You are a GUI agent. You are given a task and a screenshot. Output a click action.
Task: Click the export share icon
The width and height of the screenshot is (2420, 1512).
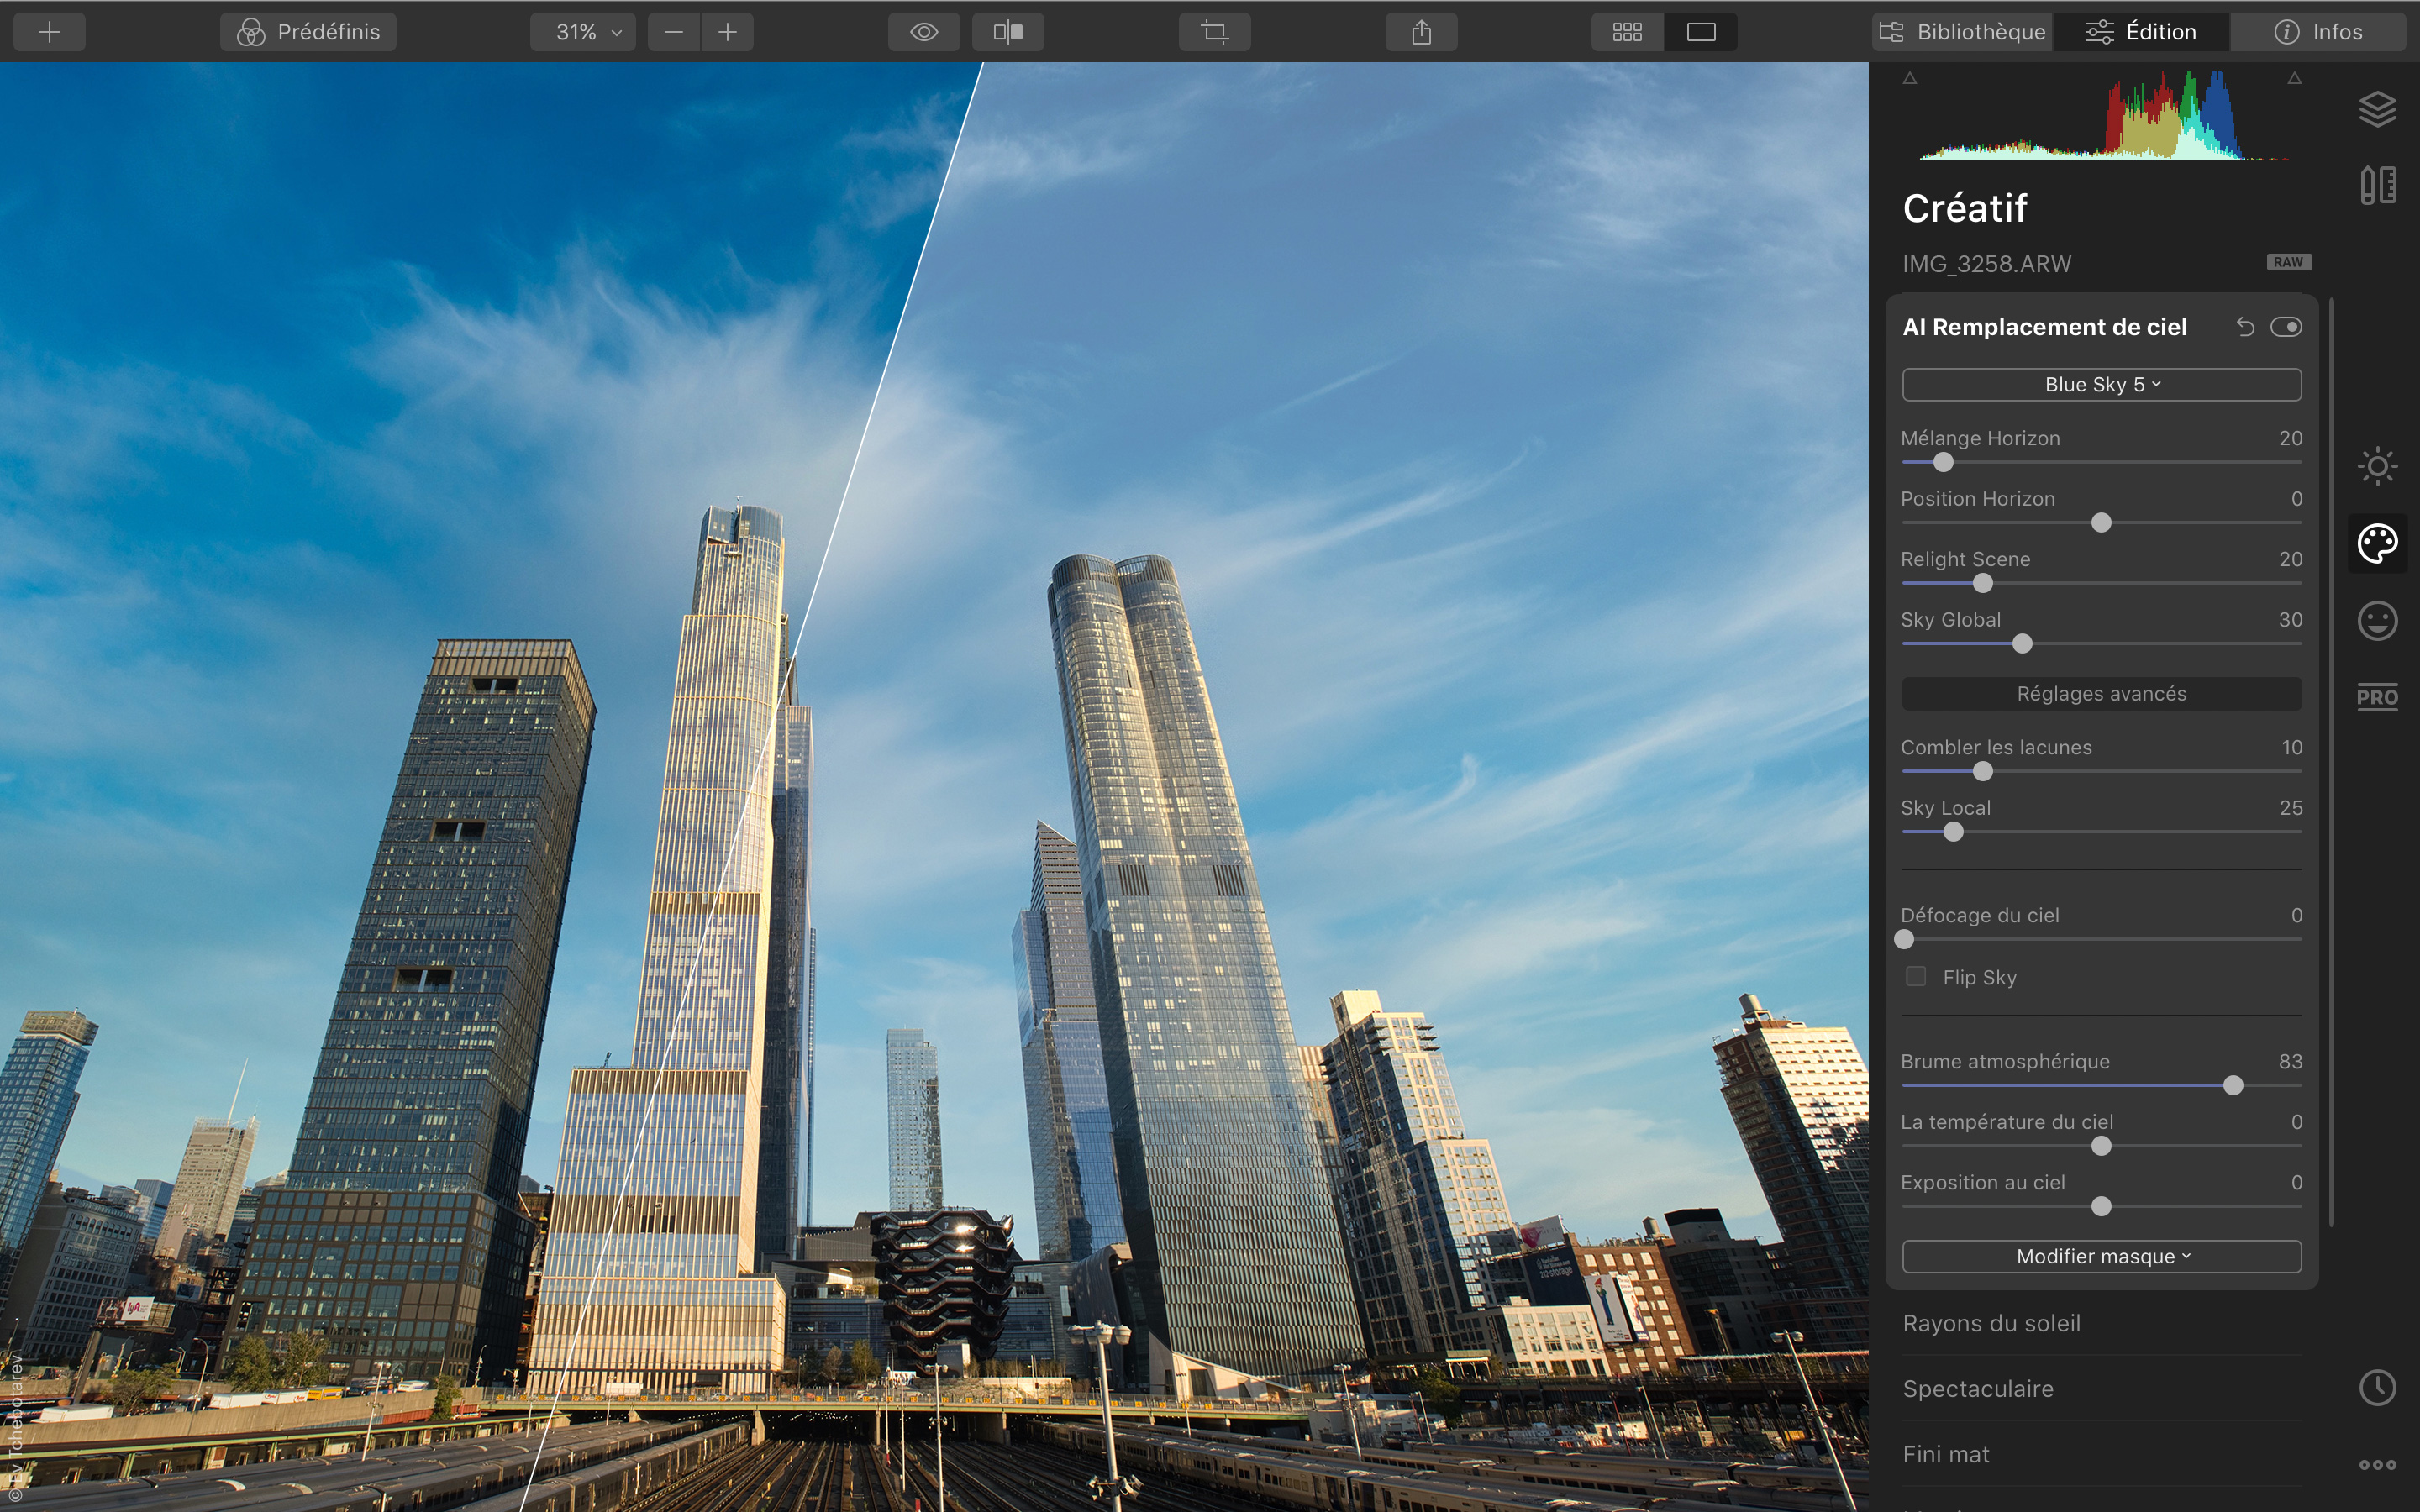(x=1421, y=32)
